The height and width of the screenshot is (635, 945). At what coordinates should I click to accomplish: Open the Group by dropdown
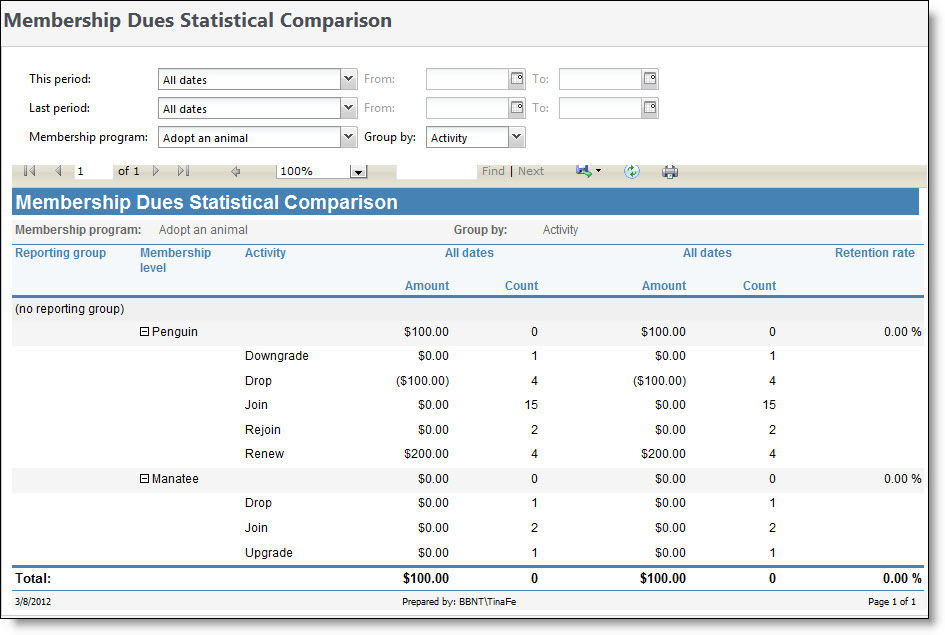pos(515,137)
